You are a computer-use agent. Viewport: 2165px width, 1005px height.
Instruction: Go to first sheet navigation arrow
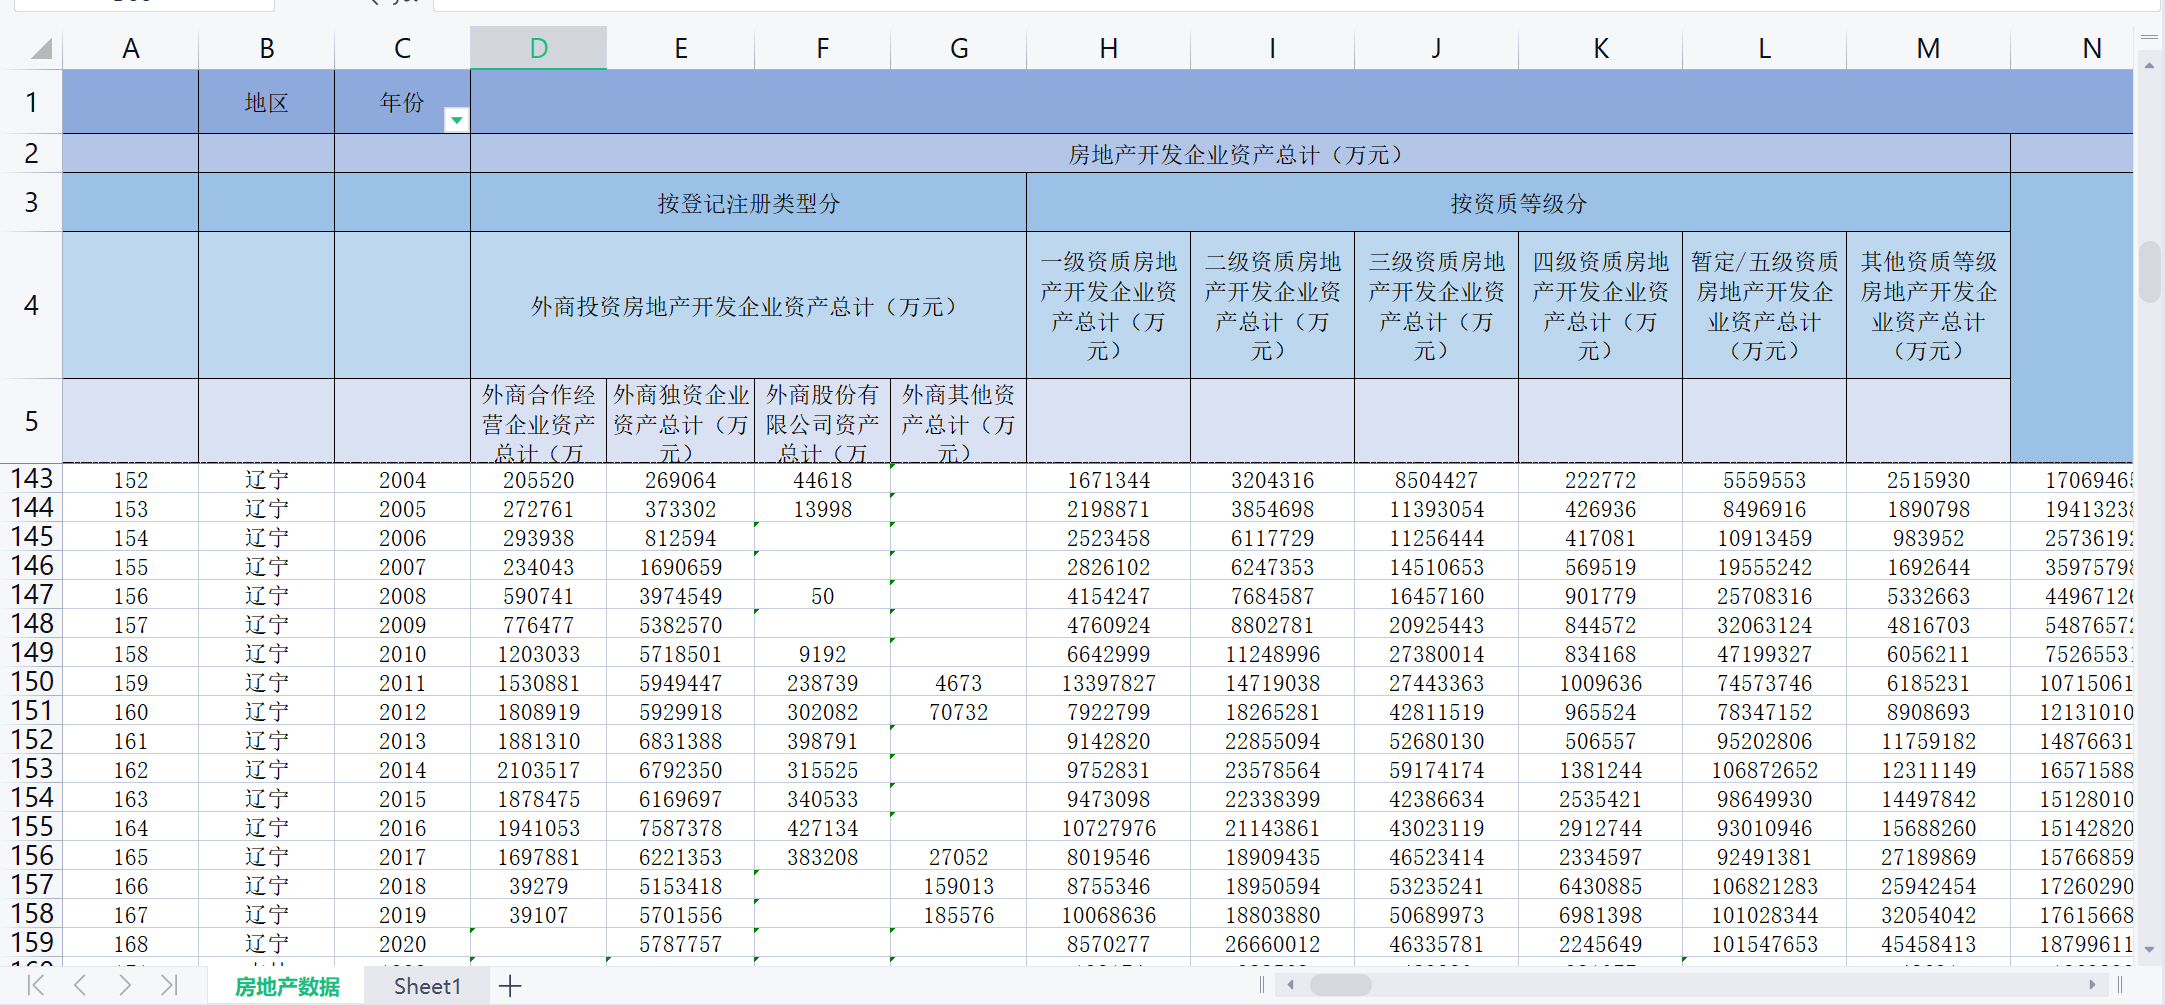(36, 985)
